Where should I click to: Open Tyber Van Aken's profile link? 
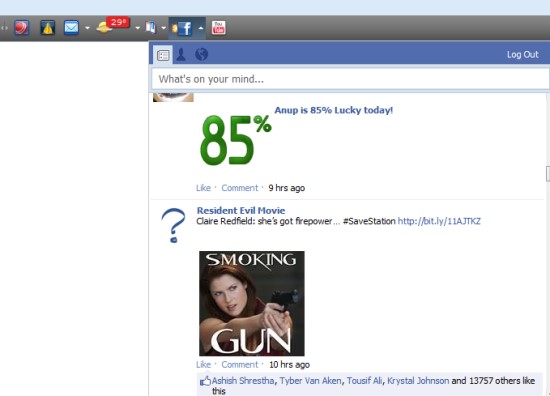(310, 381)
